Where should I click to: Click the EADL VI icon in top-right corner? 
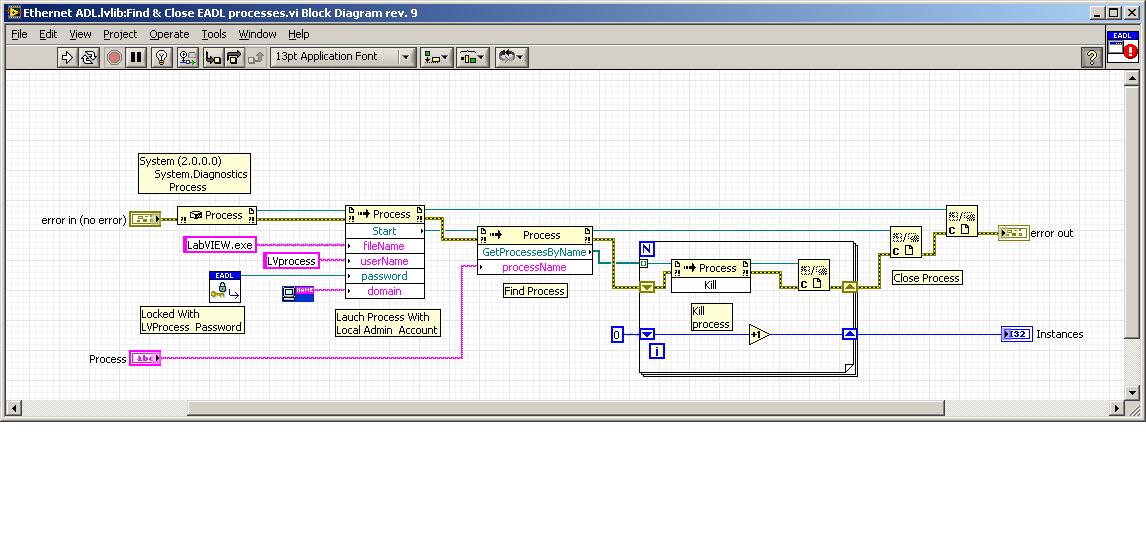1122,46
